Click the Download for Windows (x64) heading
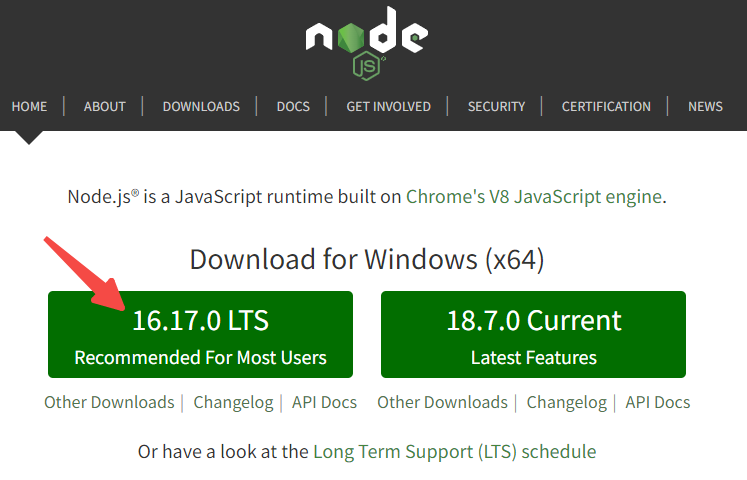747x480 pixels. (367, 260)
